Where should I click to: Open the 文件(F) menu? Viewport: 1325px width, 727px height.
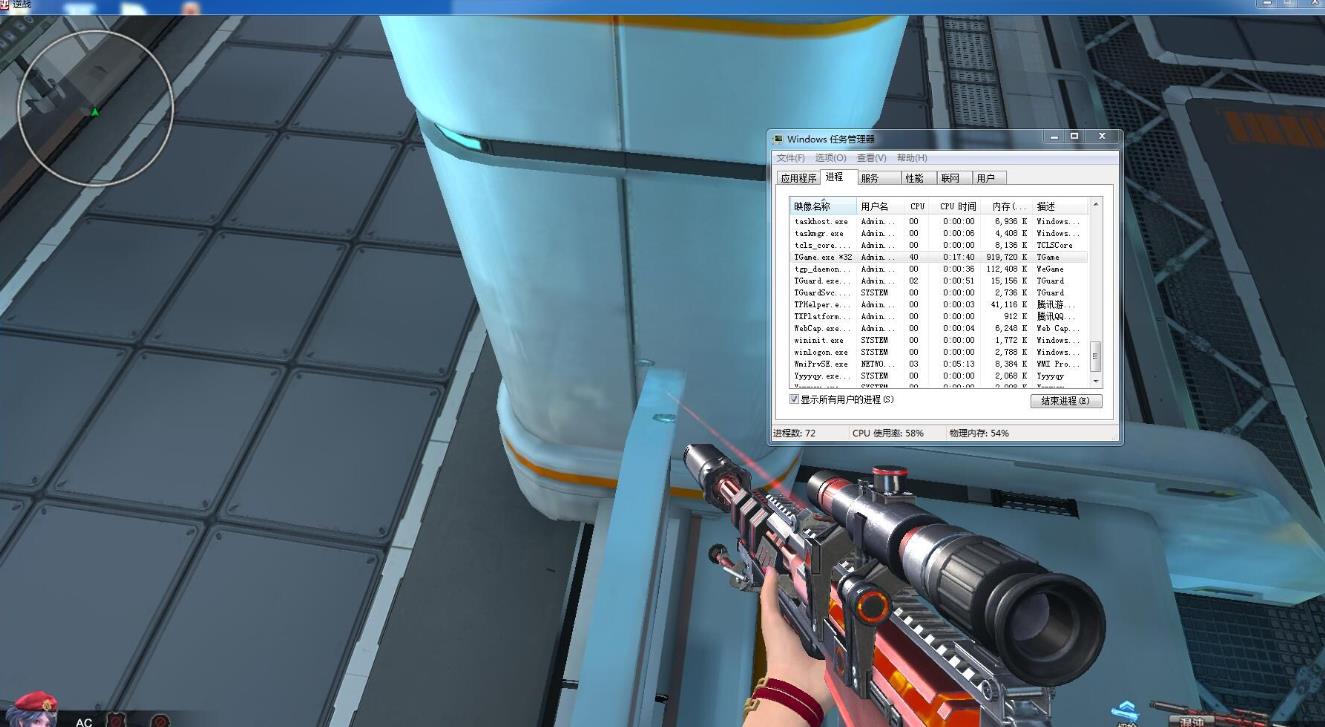click(790, 158)
